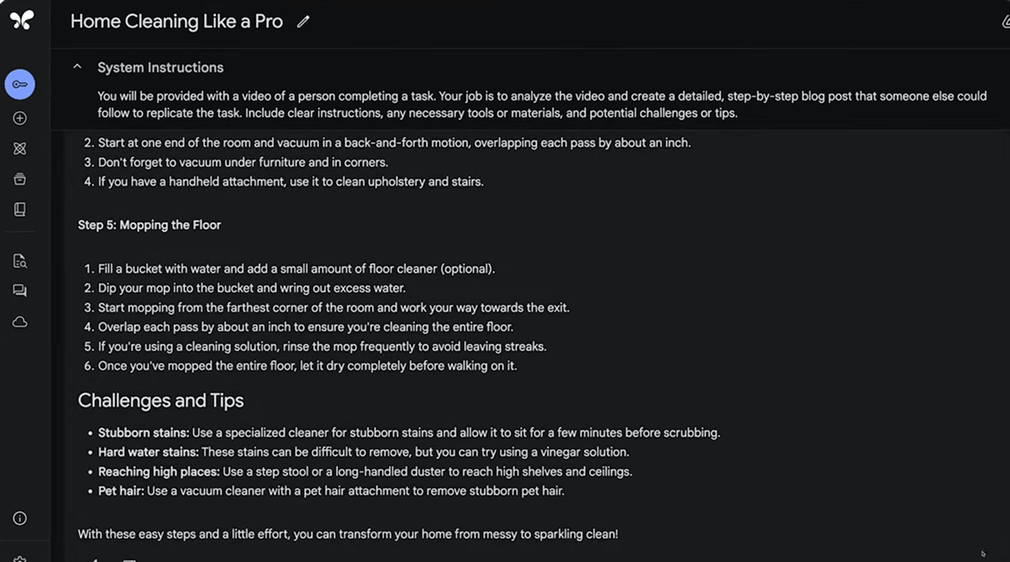The width and height of the screenshot is (1010, 562).
Task: Click the 'Stubborn stains' bullet text
Action: (x=143, y=433)
